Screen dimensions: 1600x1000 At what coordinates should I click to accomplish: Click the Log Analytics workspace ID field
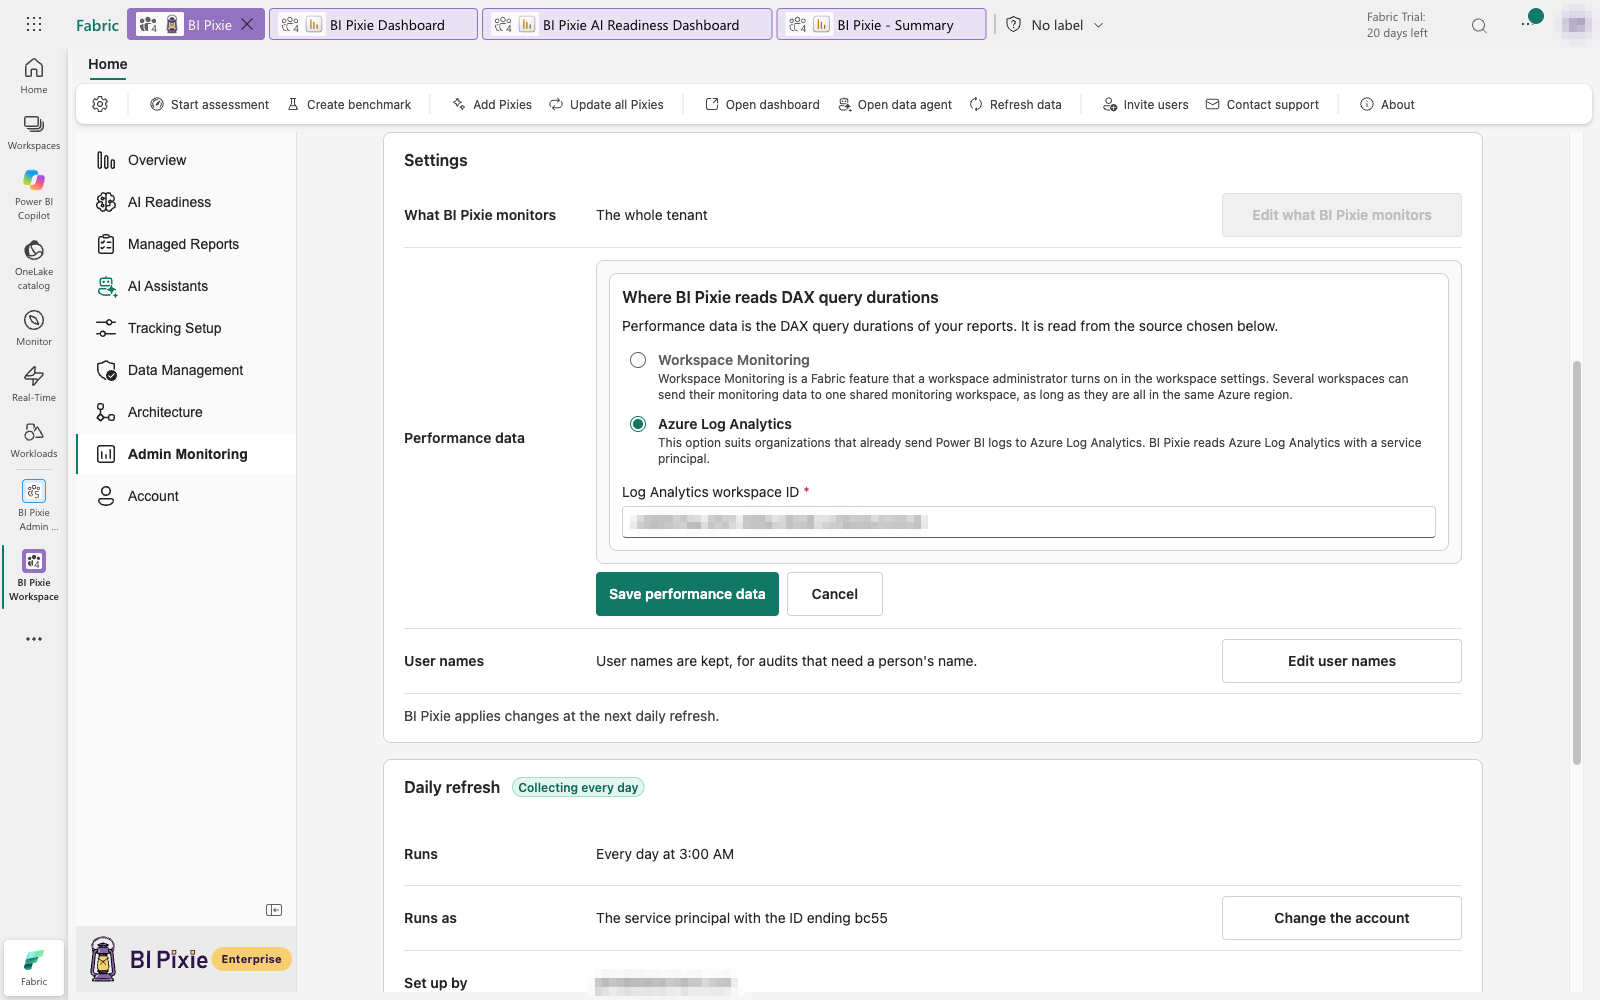click(1029, 522)
